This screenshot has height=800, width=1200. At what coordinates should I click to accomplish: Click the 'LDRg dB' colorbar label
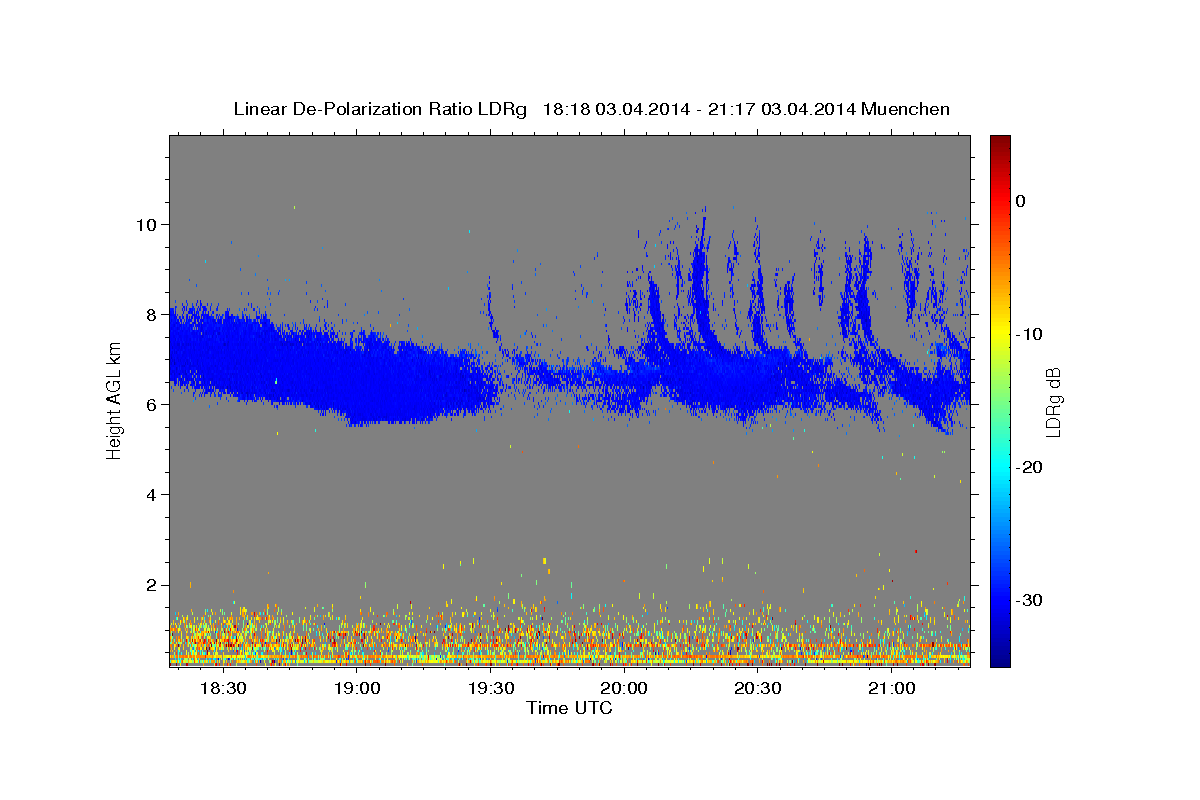tap(1052, 401)
